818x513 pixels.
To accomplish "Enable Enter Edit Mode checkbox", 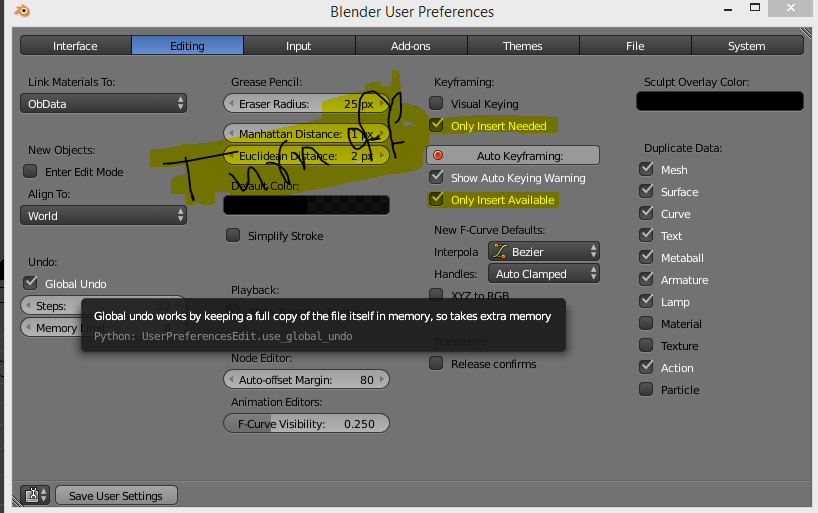I will coord(30,171).
